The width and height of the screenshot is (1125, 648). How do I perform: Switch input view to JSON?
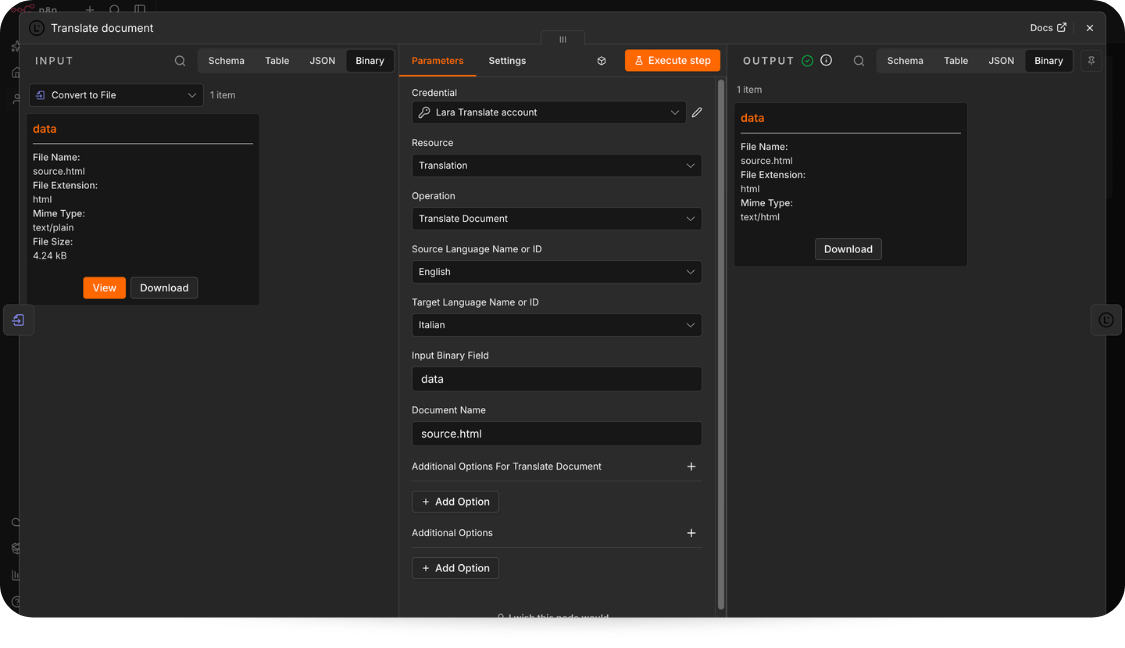[322, 61]
